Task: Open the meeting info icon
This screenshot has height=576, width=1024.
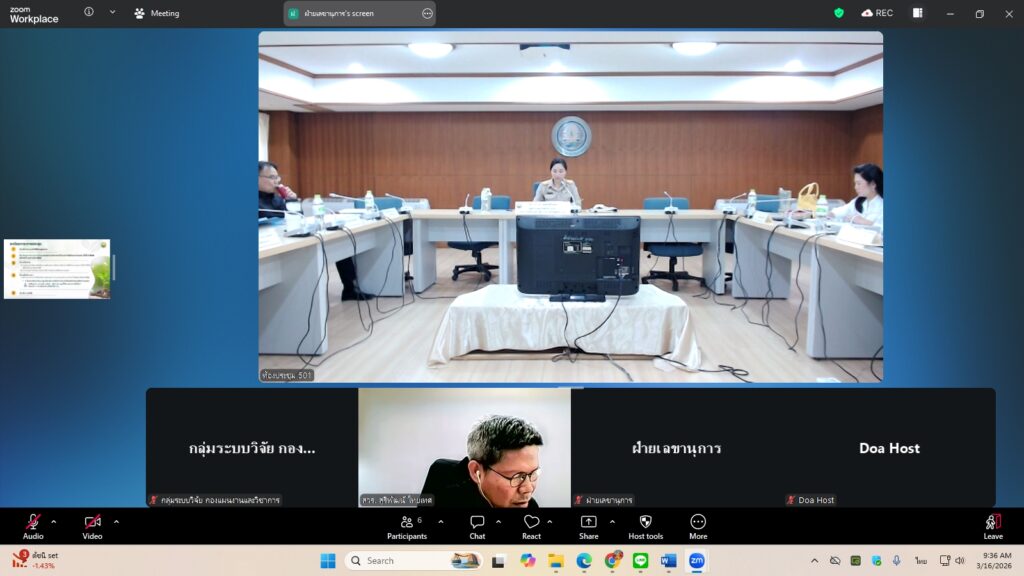Action: point(89,13)
